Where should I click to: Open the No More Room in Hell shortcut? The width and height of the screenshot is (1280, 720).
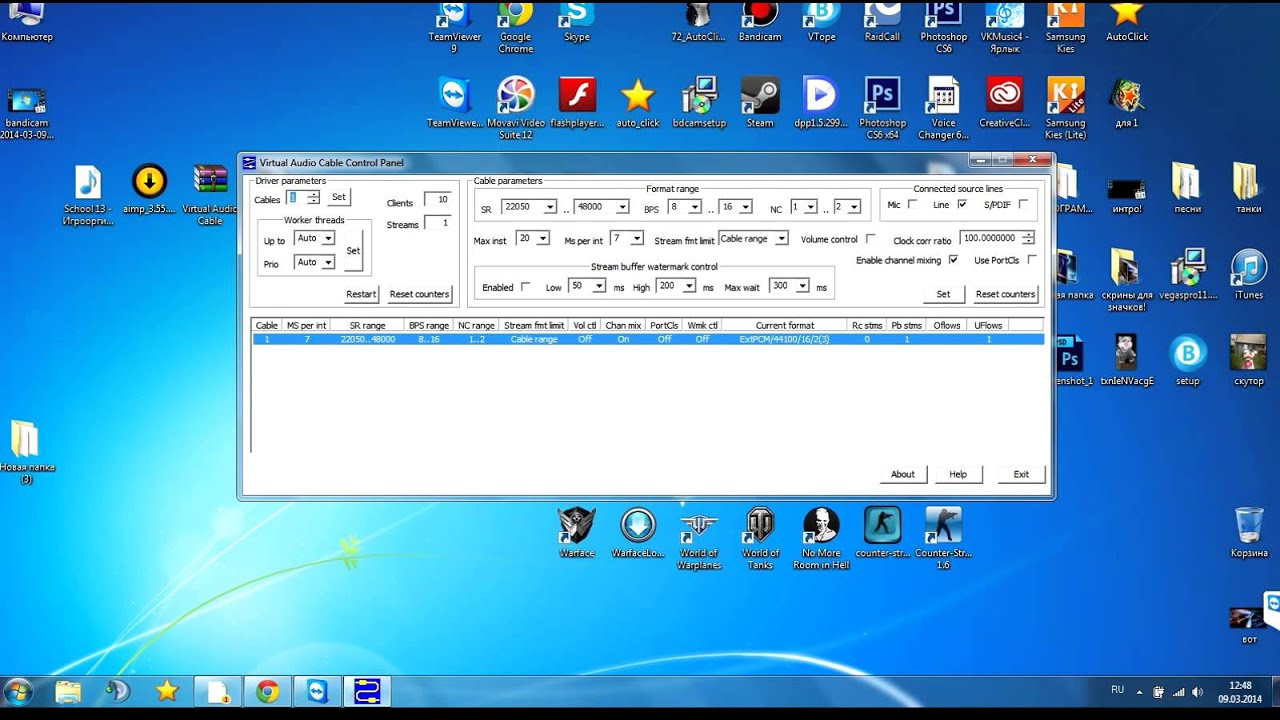pyautogui.click(x=822, y=538)
